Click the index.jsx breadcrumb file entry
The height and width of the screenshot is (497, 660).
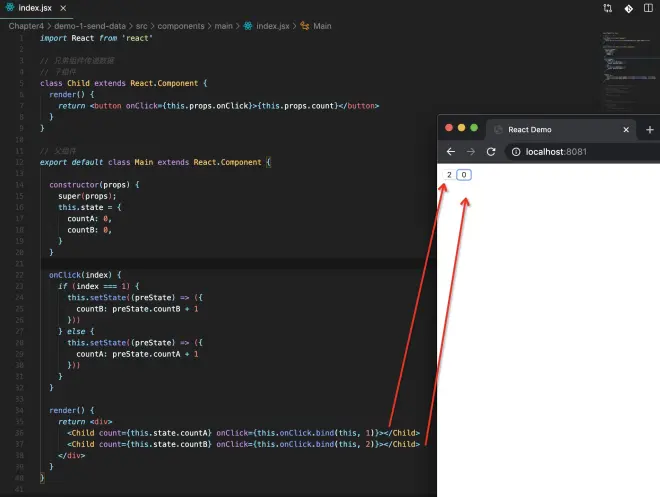[273, 26]
